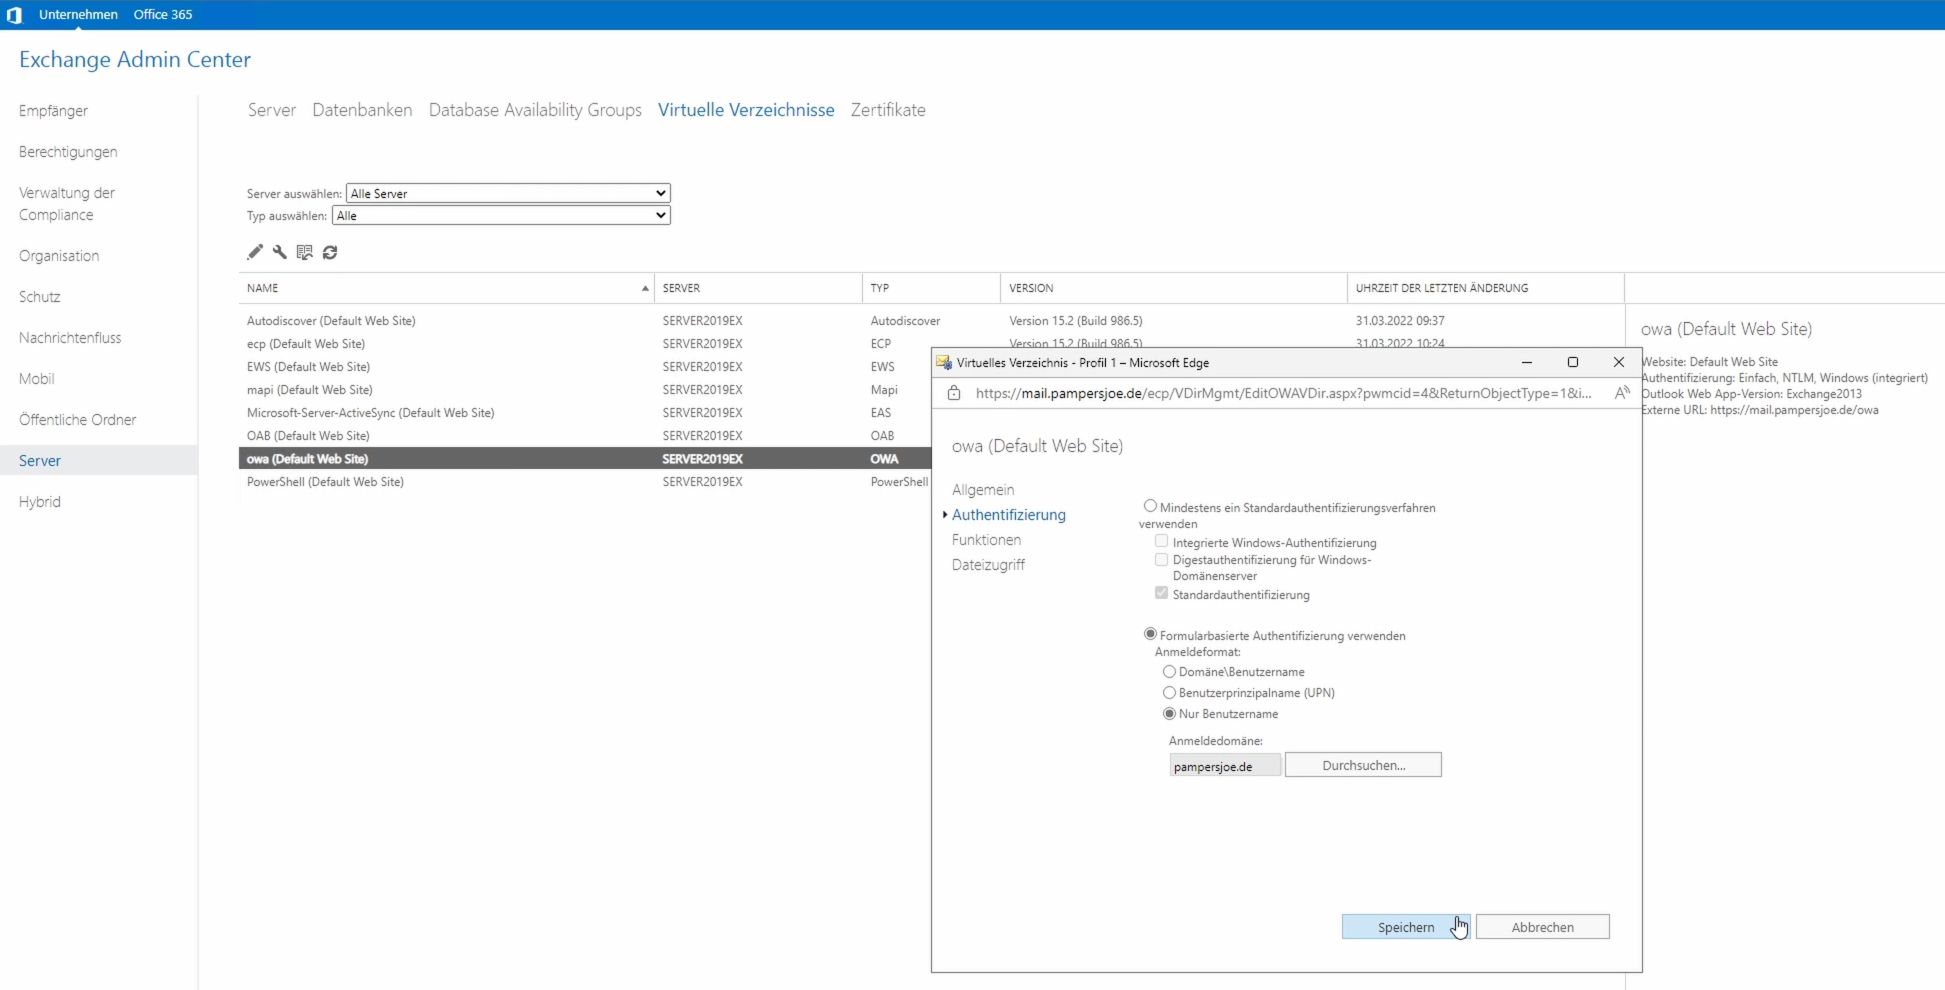Screen dimensions: 1945x990
Task: Click the lock icon in Edge address bar
Action: click(x=954, y=393)
